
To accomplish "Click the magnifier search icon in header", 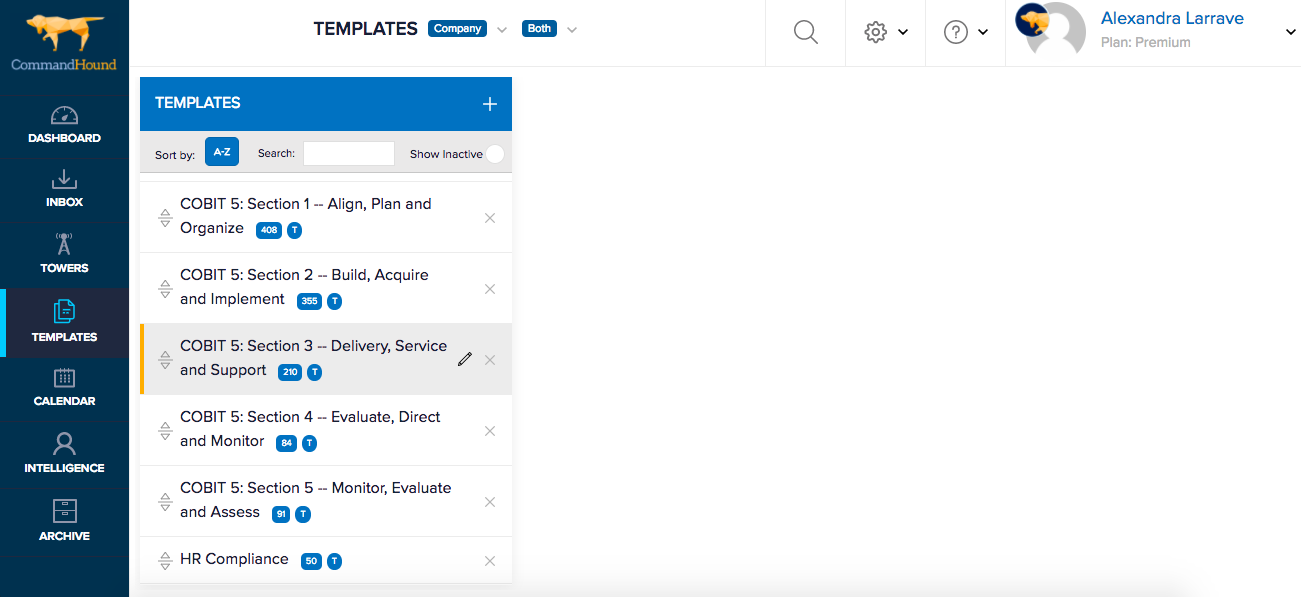I will [x=805, y=32].
